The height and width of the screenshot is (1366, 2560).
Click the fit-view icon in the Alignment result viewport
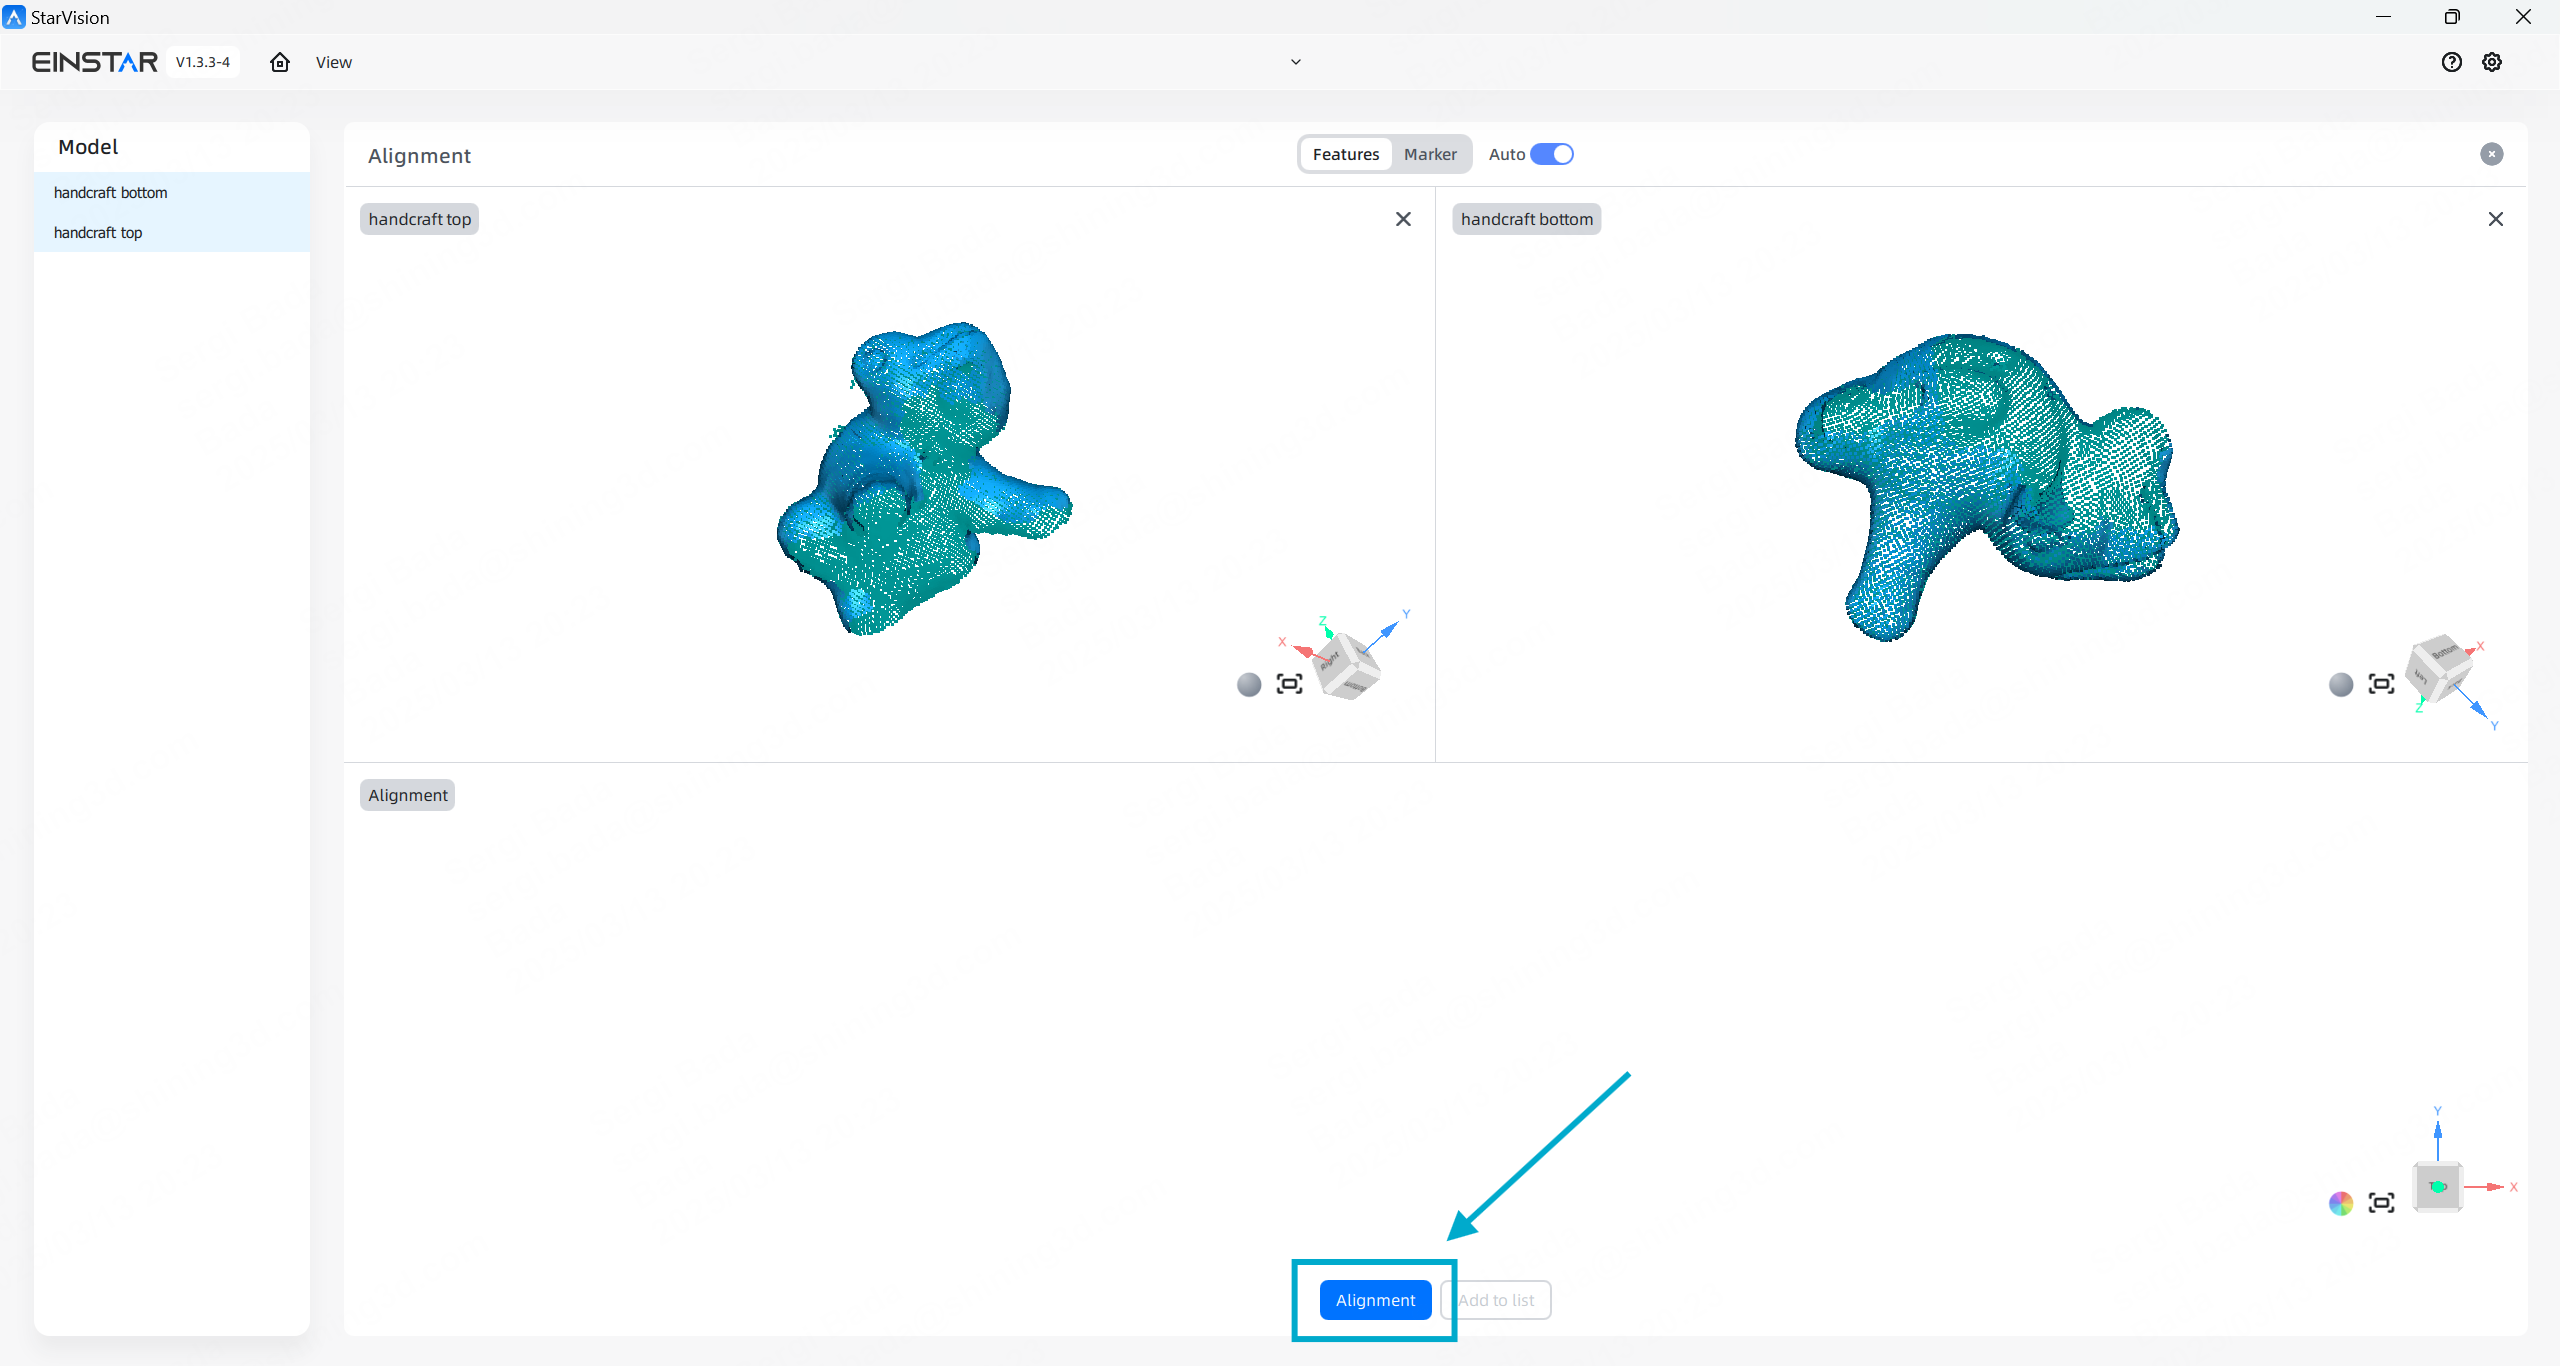[x=2381, y=1203]
